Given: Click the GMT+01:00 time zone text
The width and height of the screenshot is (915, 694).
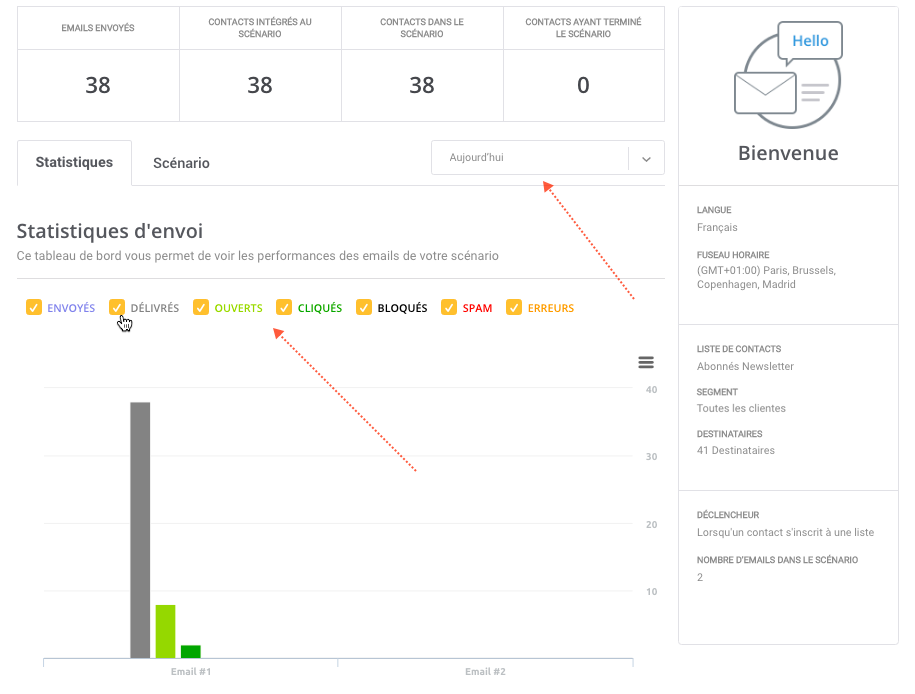Looking at the screenshot, I should point(766,277).
